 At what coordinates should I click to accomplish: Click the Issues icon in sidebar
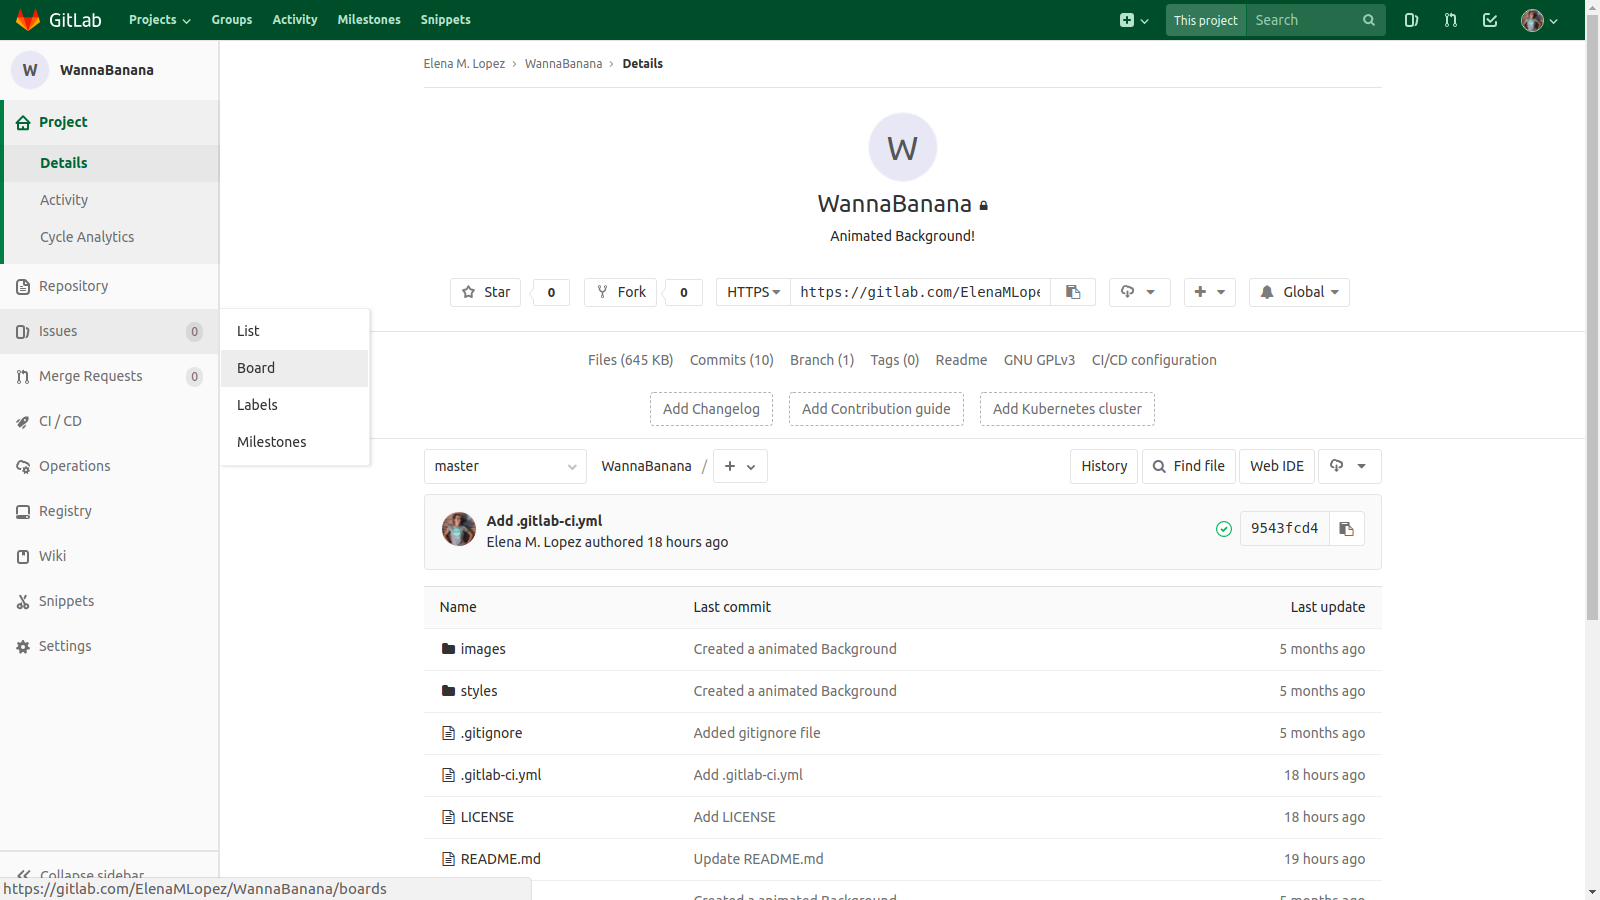tap(23, 331)
